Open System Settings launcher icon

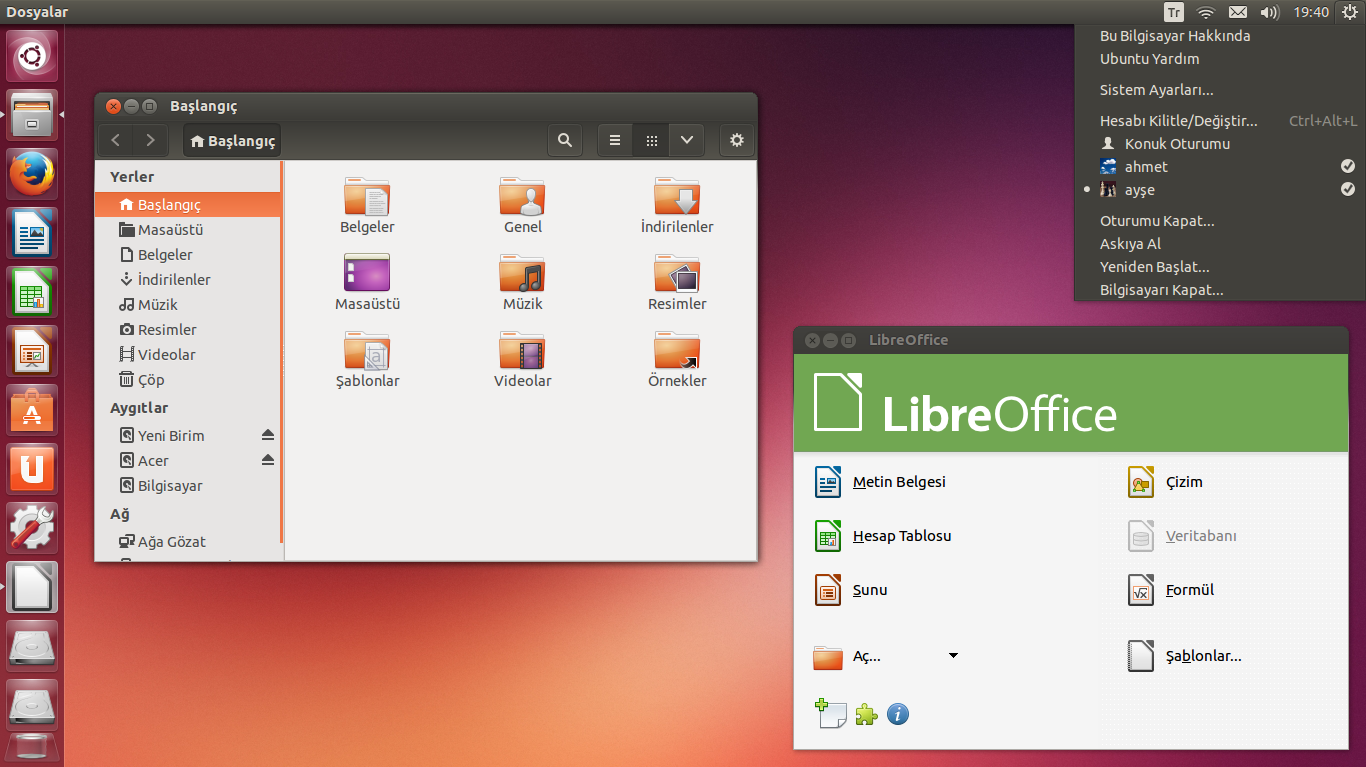click(x=32, y=528)
